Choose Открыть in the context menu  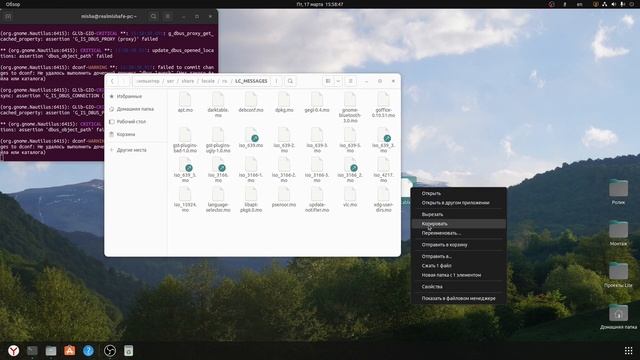(458, 193)
